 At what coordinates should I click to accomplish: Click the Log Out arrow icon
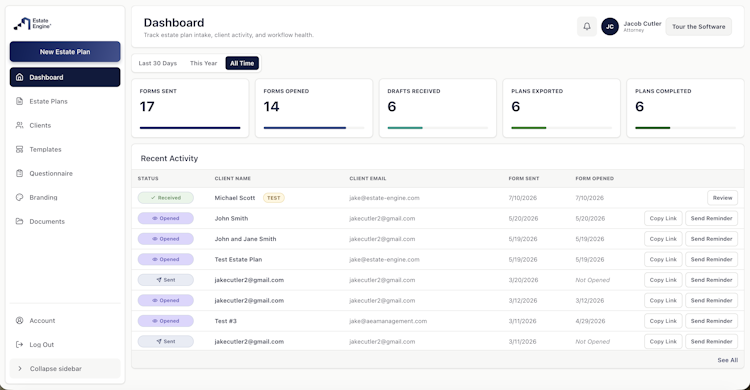pyautogui.click(x=20, y=345)
